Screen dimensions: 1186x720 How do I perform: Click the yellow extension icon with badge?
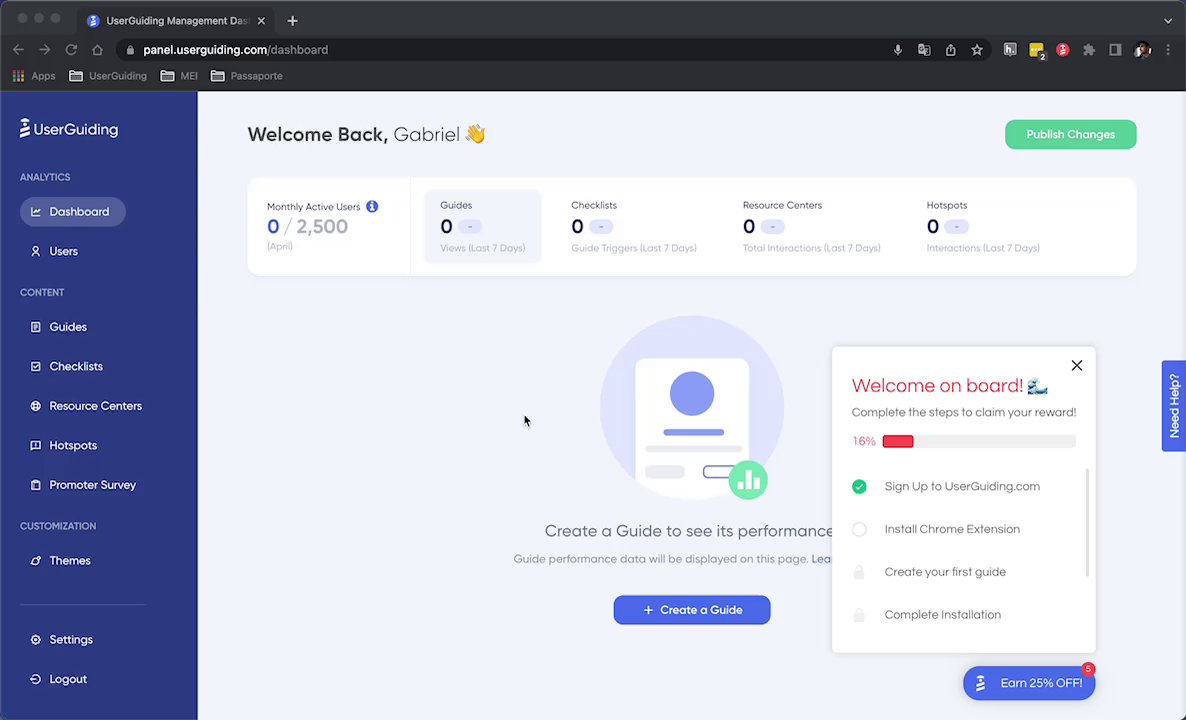[1036, 51]
